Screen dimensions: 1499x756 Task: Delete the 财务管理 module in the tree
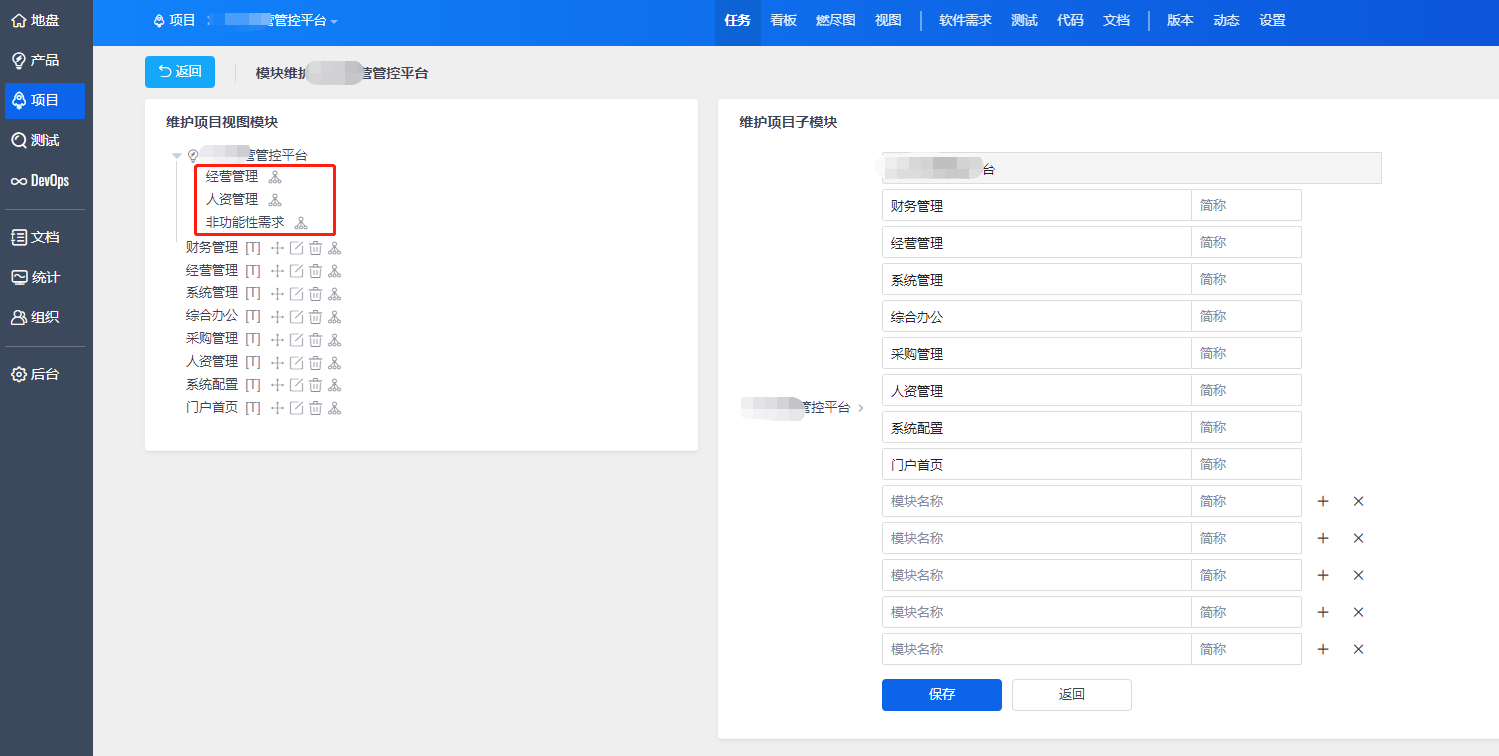[315, 248]
